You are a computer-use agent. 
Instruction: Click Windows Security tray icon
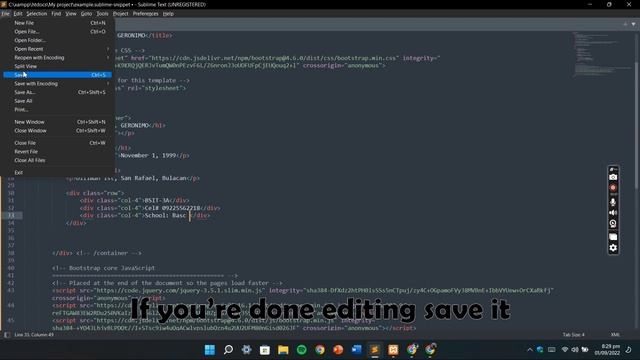[x=540, y=350]
